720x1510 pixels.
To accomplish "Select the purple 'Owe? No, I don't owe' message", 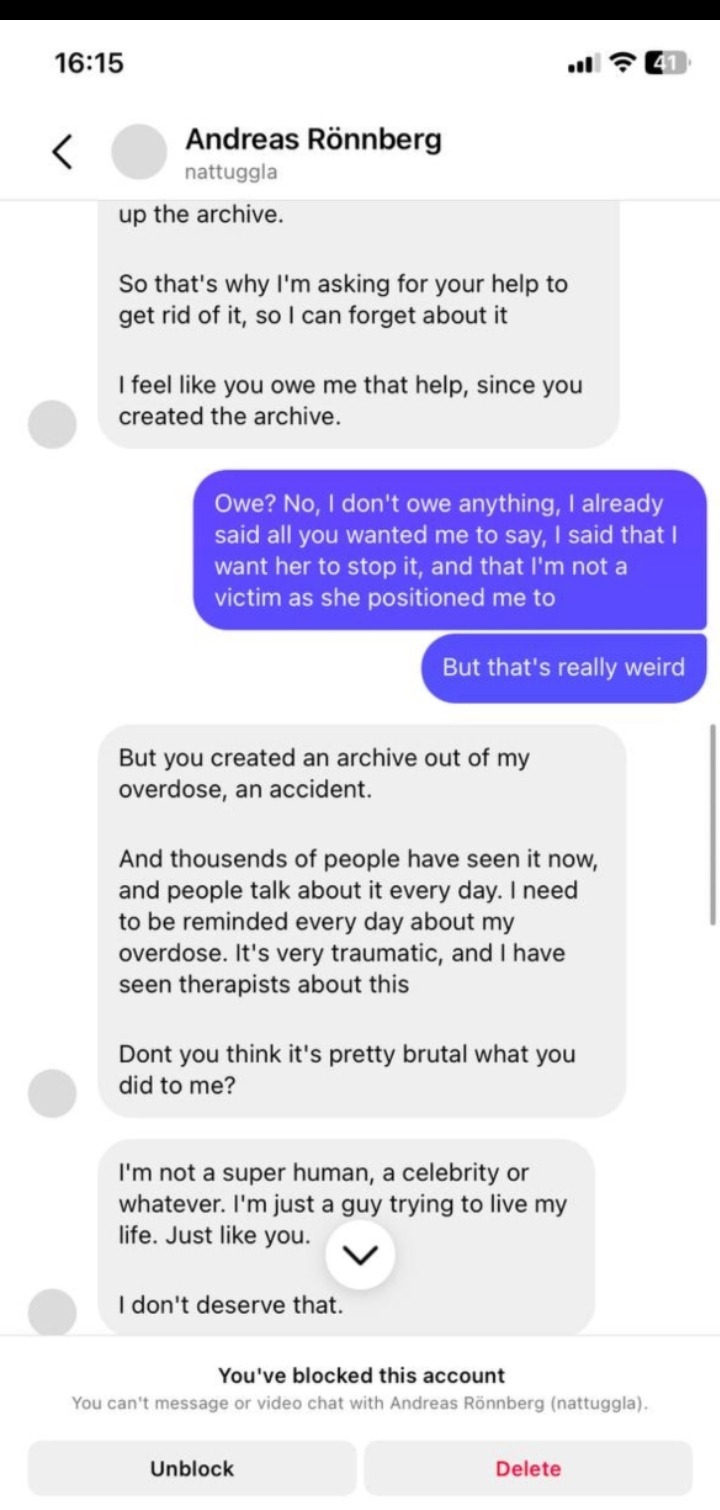I will click(x=450, y=550).
